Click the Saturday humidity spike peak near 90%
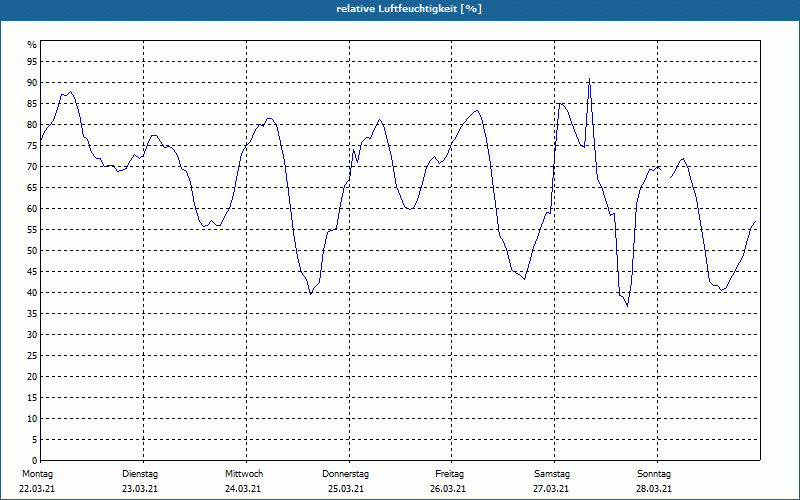Viewport: 800px width, 500px height. (x=589, y=79)
